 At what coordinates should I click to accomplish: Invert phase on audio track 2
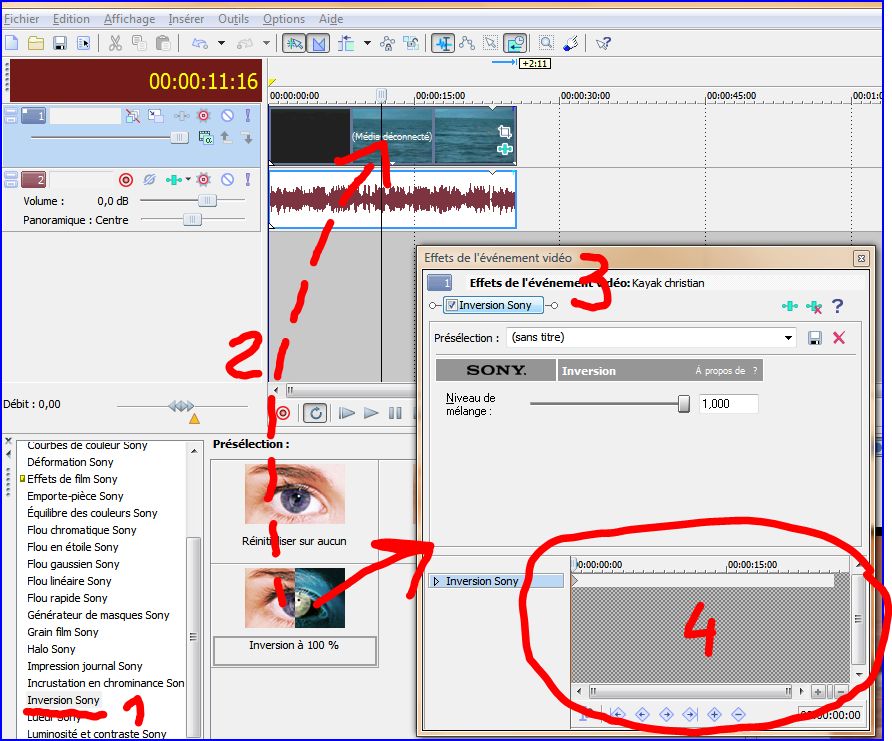(149, 180)
